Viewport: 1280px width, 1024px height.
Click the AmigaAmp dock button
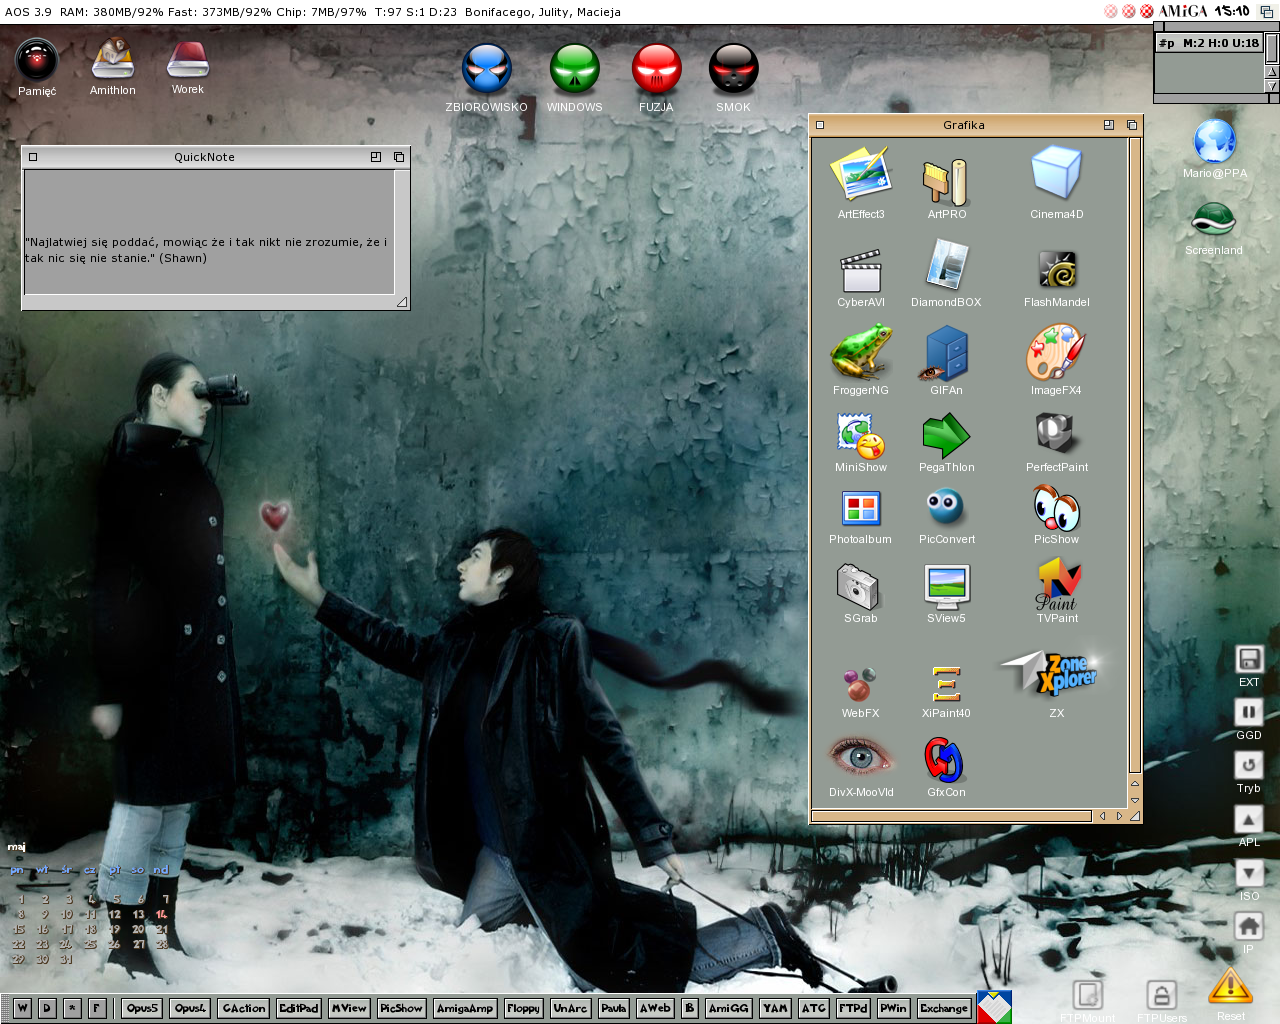(465, 1008)
